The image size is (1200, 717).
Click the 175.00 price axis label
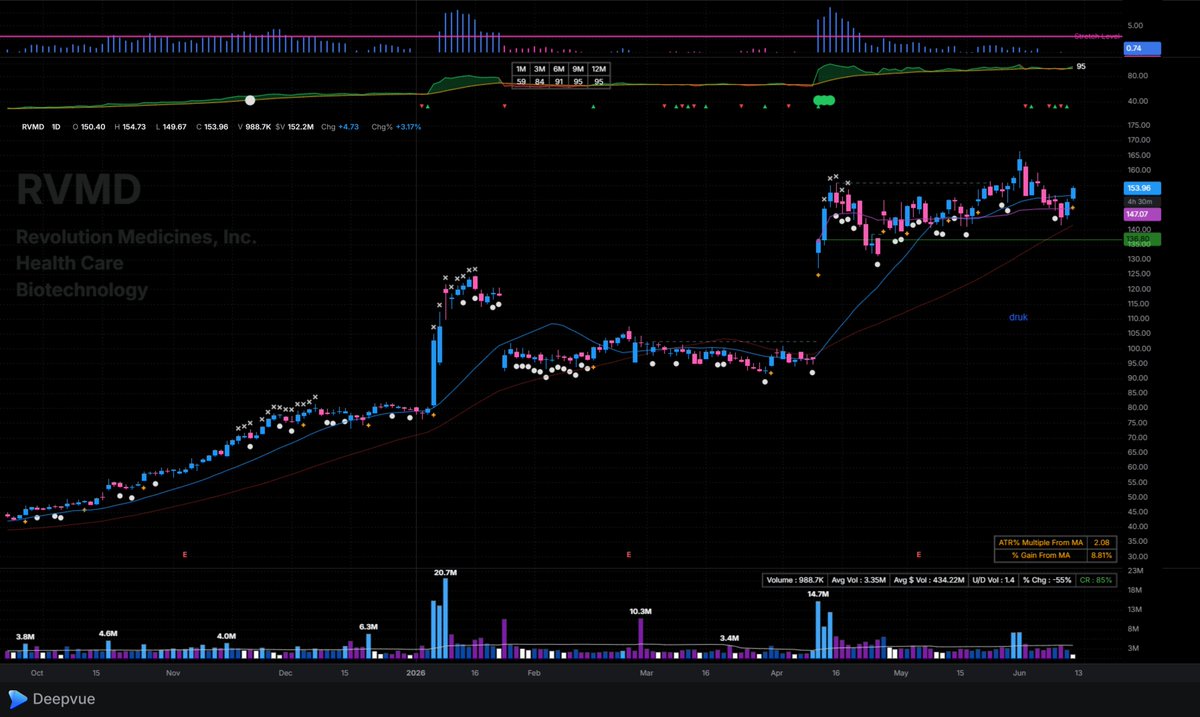click(1137, 126)
